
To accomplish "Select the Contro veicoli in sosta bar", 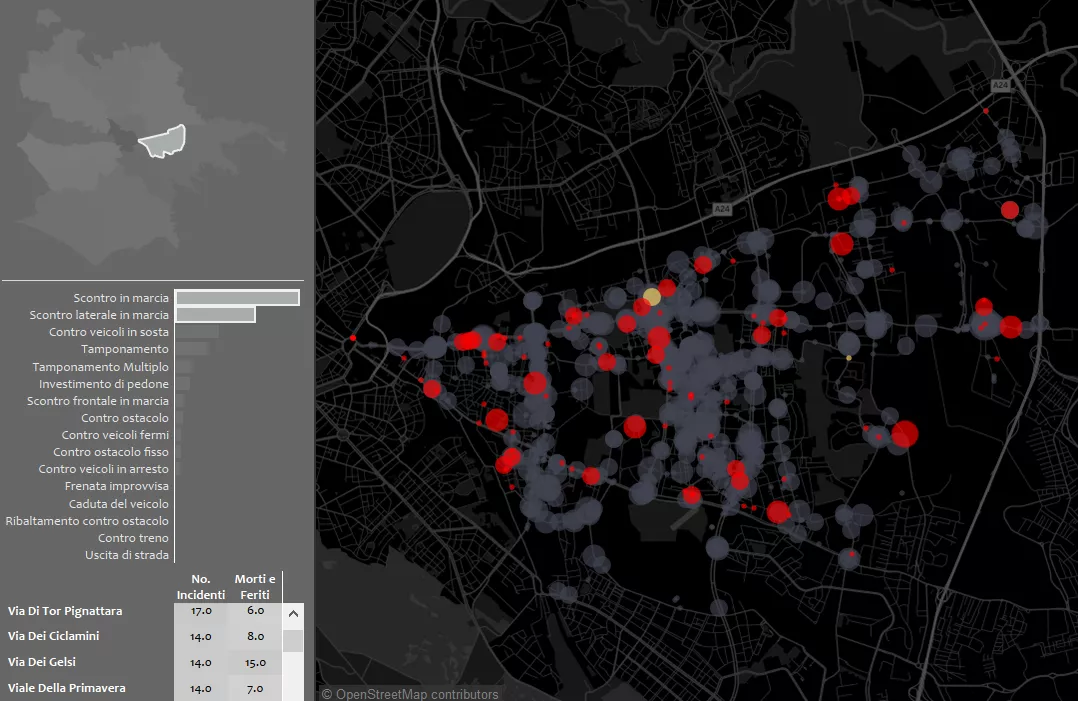I will (197, 332).
